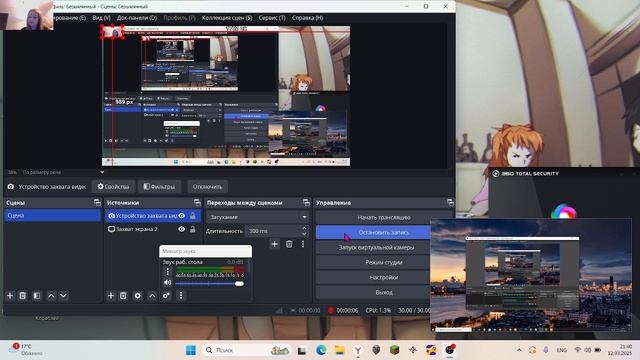Click Свойства button in source toolbar

coord(113,187)
